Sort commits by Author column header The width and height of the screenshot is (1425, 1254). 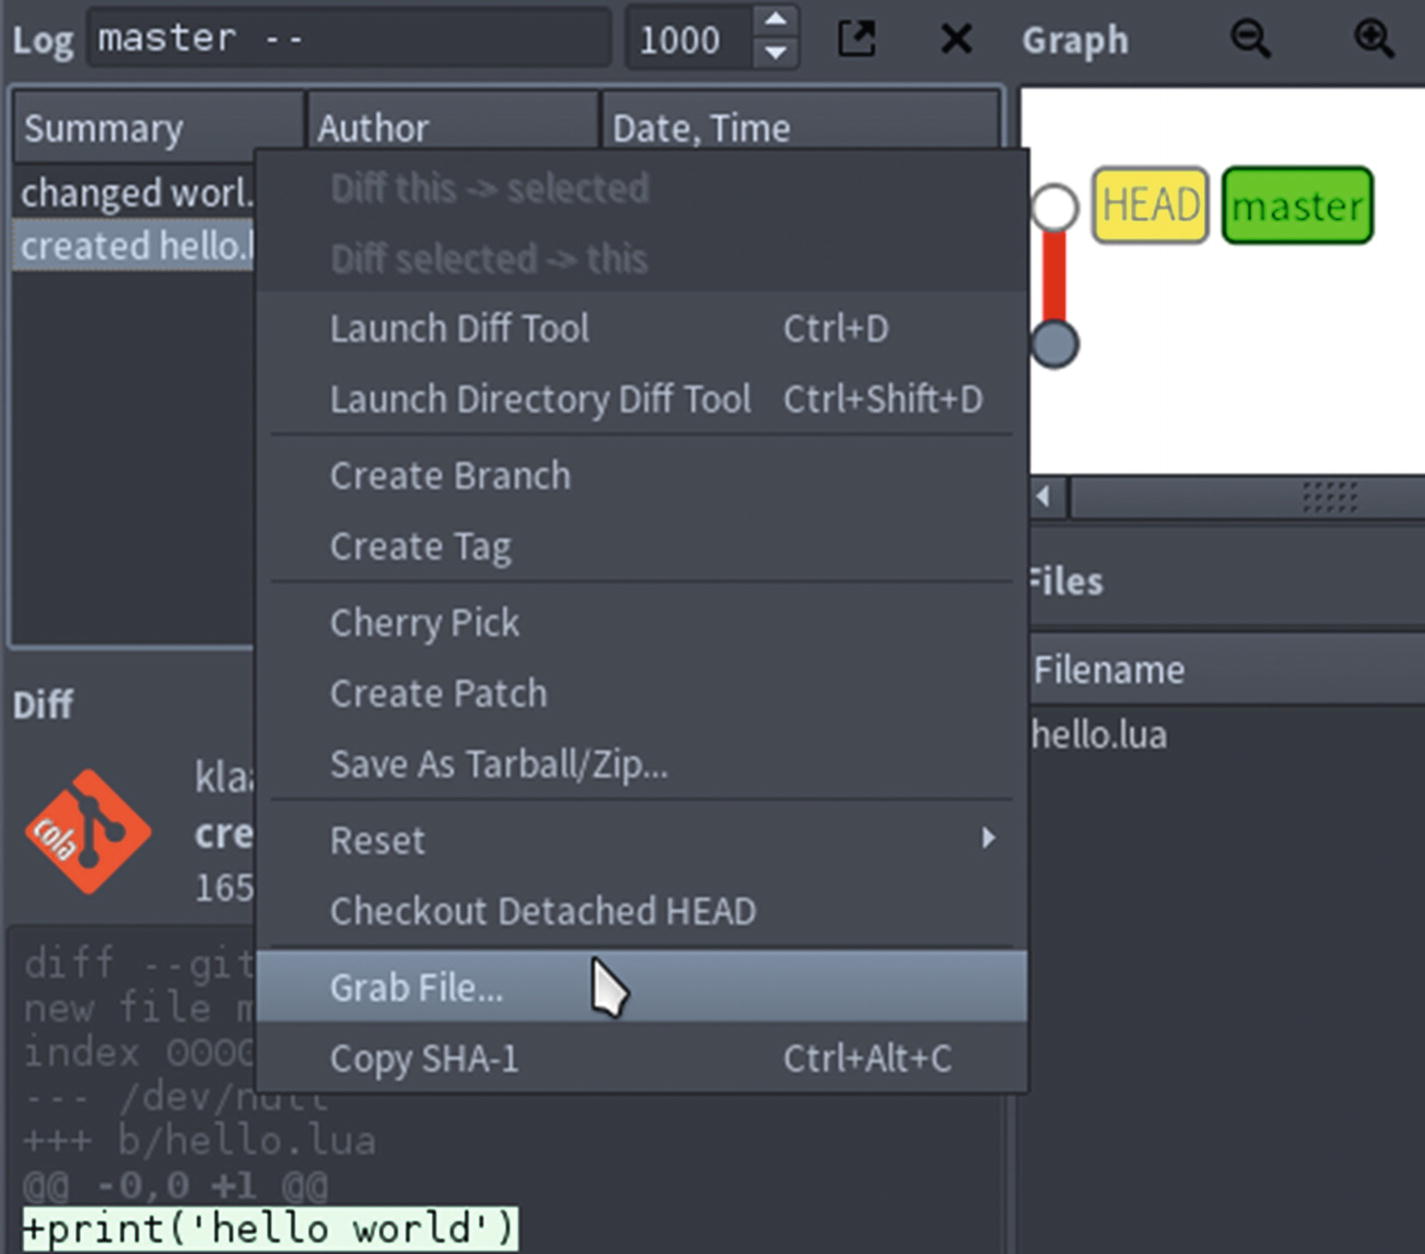tap(453, 127)
